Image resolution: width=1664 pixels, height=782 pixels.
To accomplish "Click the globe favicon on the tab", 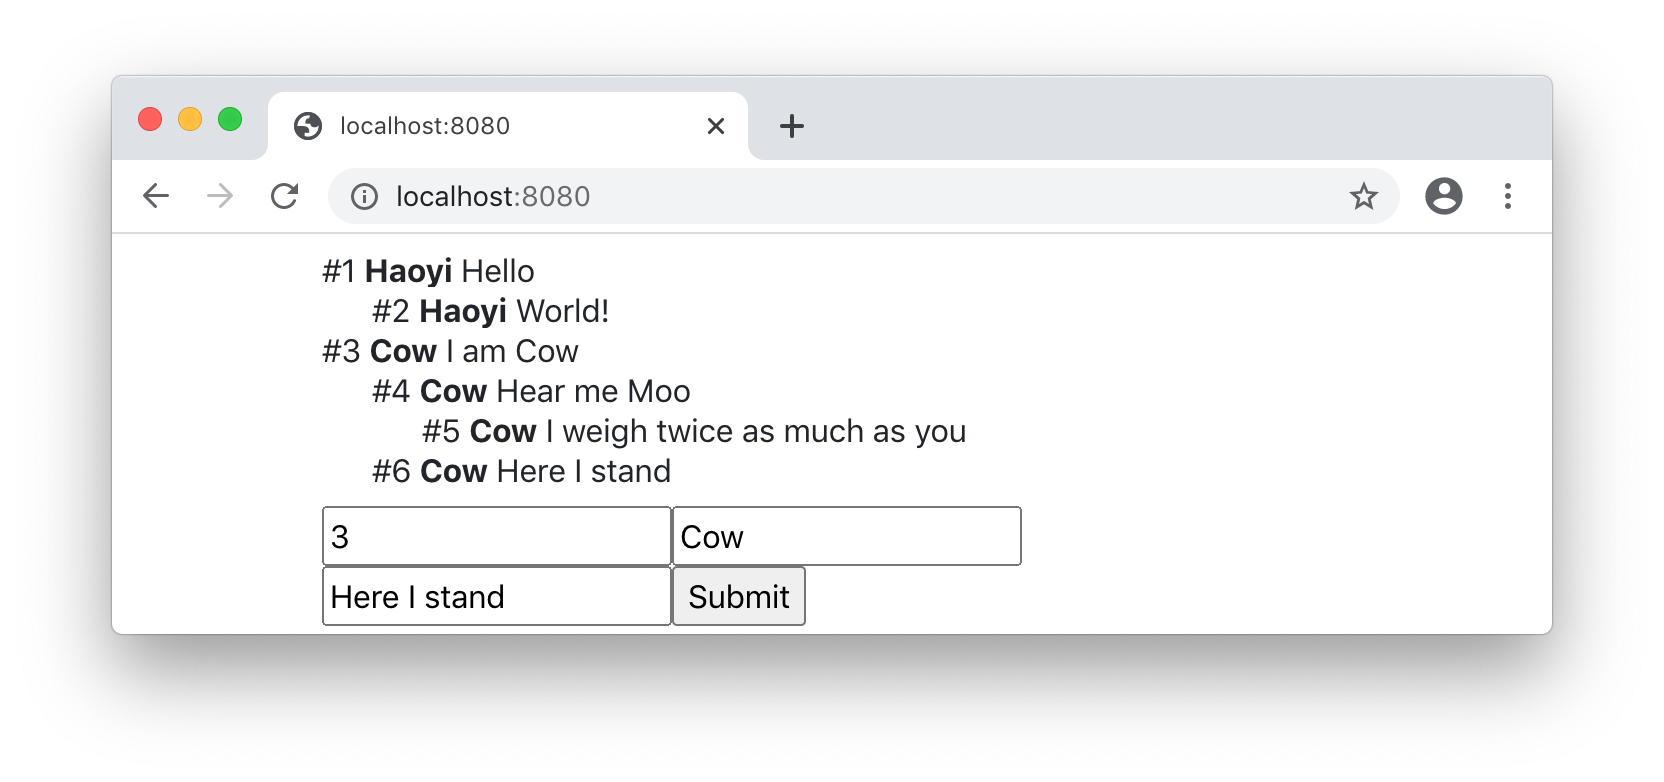I will (308, 126).
